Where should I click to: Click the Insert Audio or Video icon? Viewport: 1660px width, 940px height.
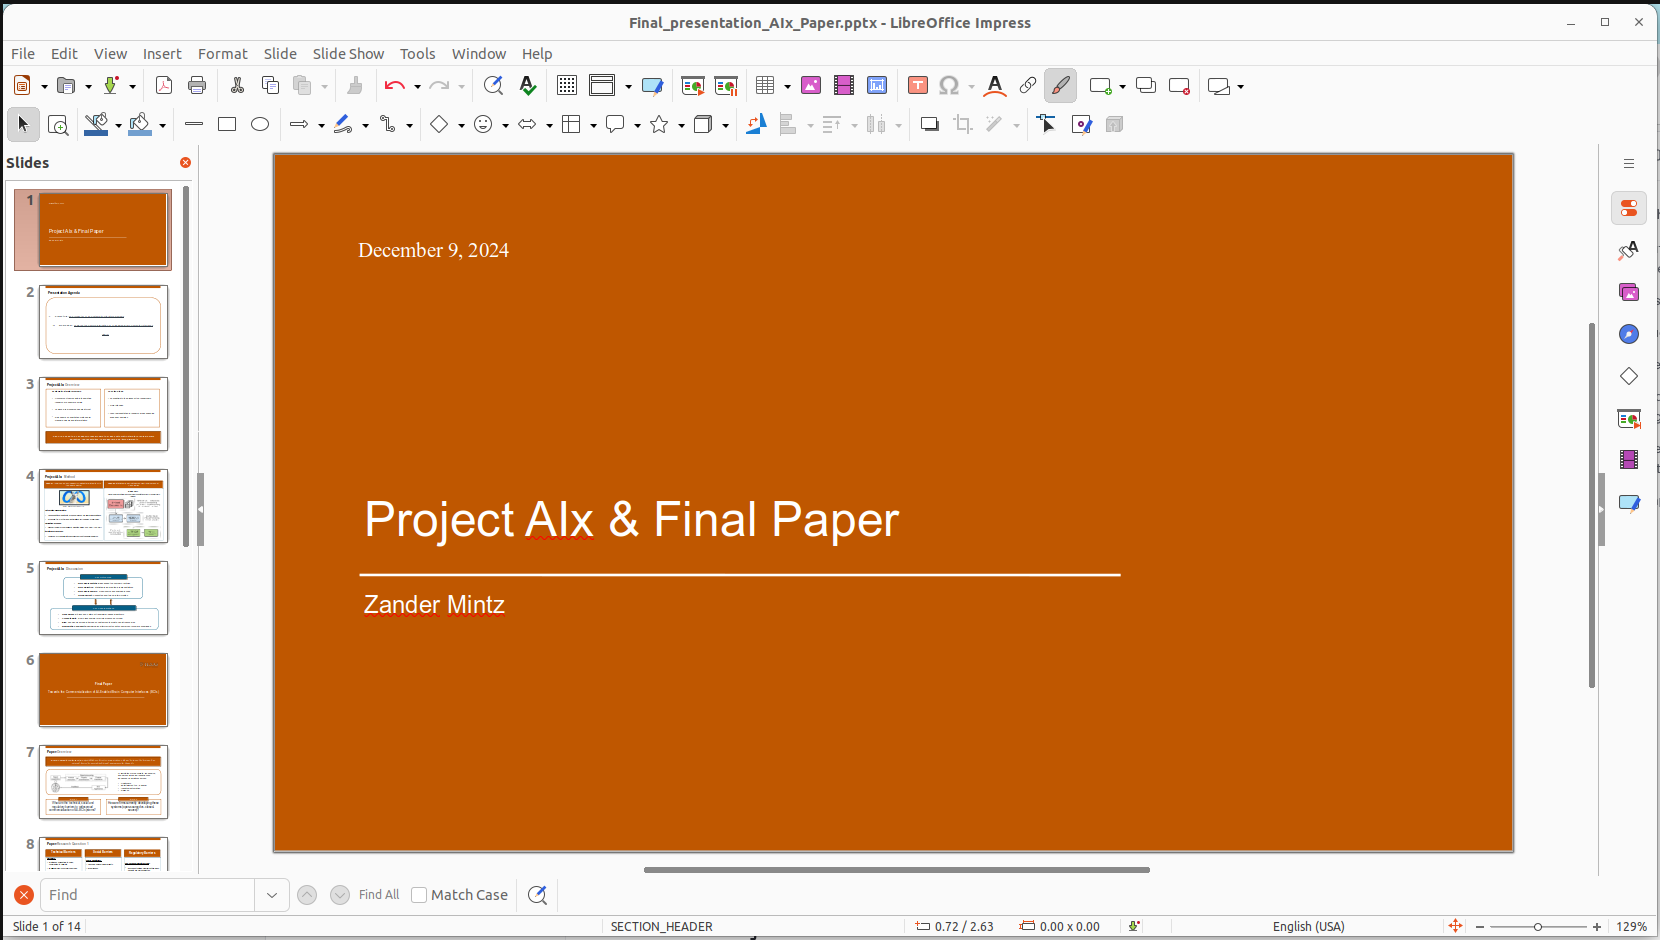pyautogui.click(x=844, y=86)
